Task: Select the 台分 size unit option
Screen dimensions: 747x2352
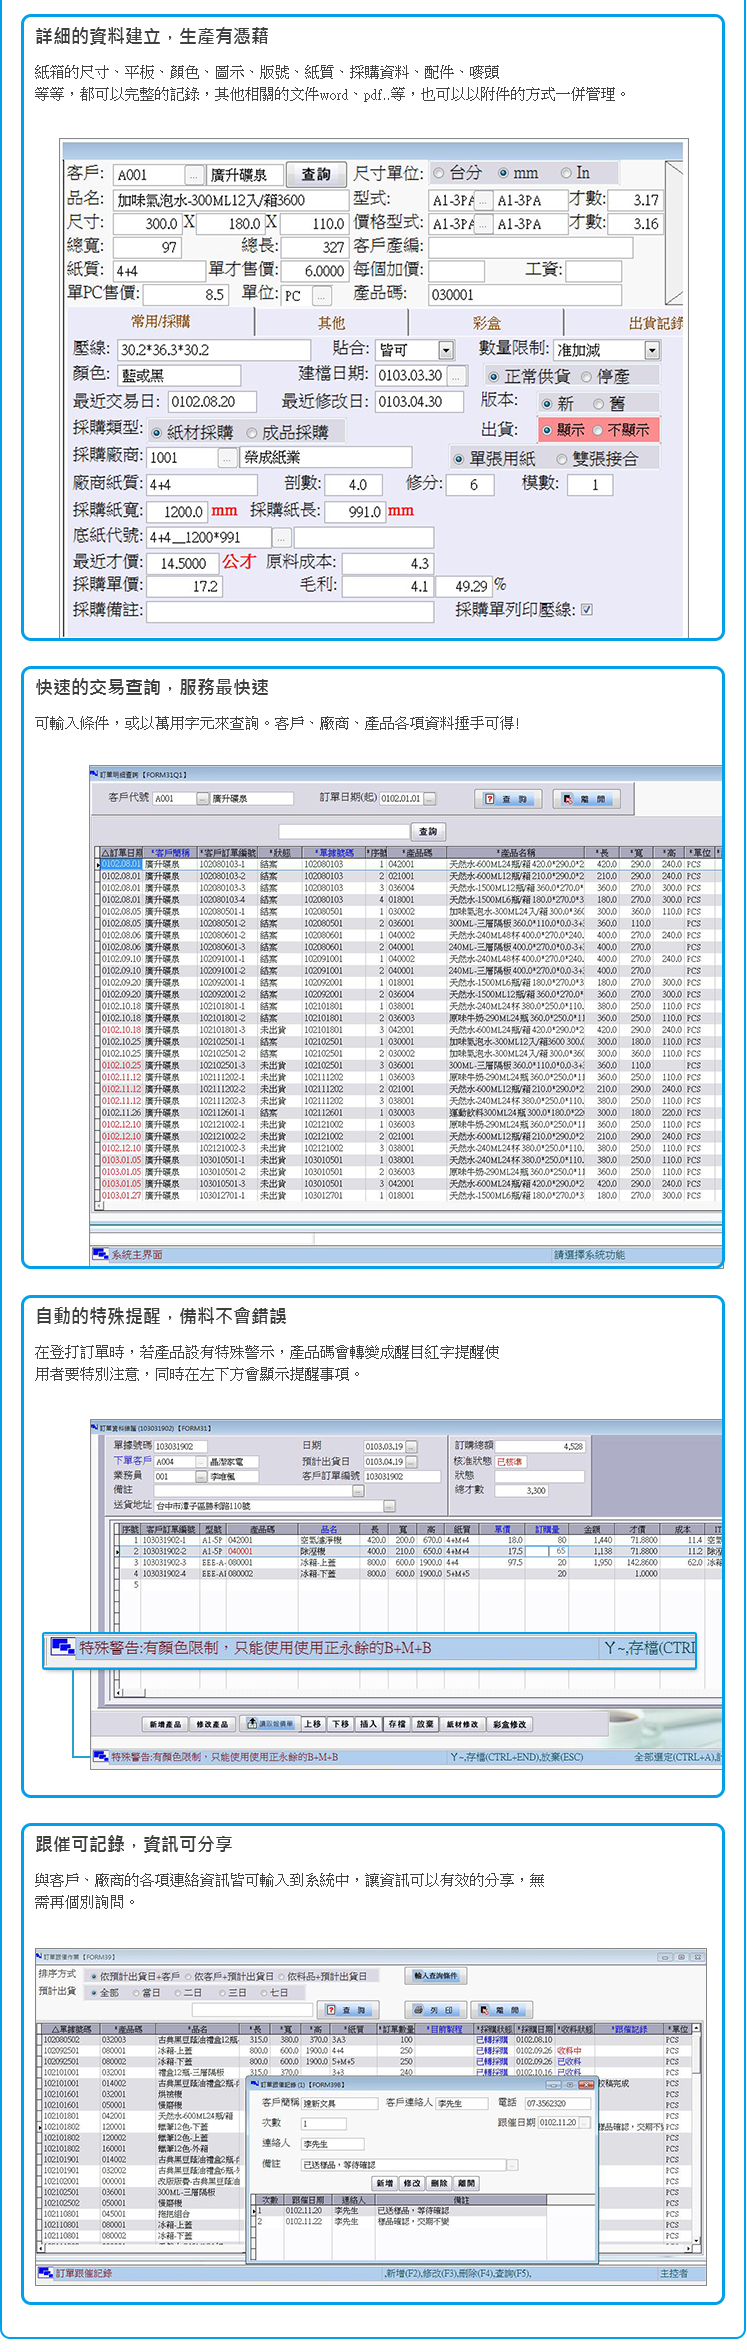Action: tap(439, 173)
